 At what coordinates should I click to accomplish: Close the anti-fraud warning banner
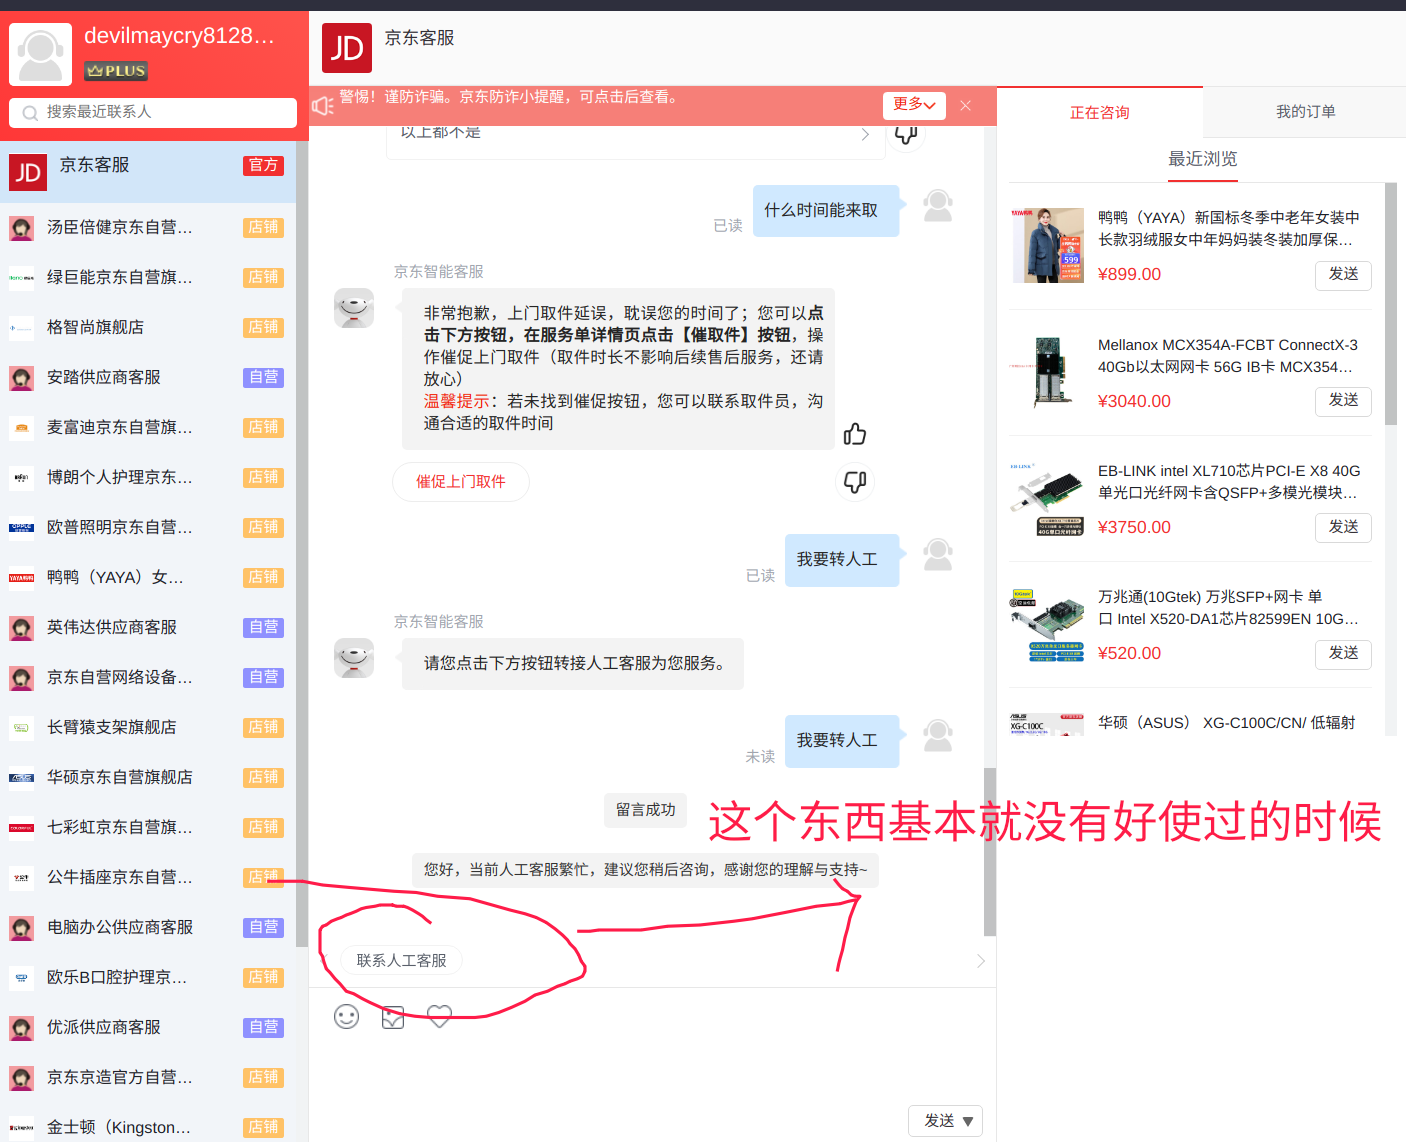pyautogui.click(x=965, y=105)
